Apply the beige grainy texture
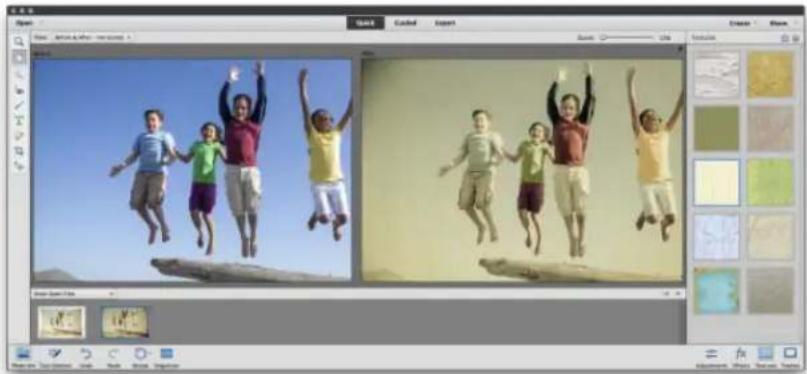The width and height of the screenshot is (807, 374). pyautogui.click(x=770, y=128)
